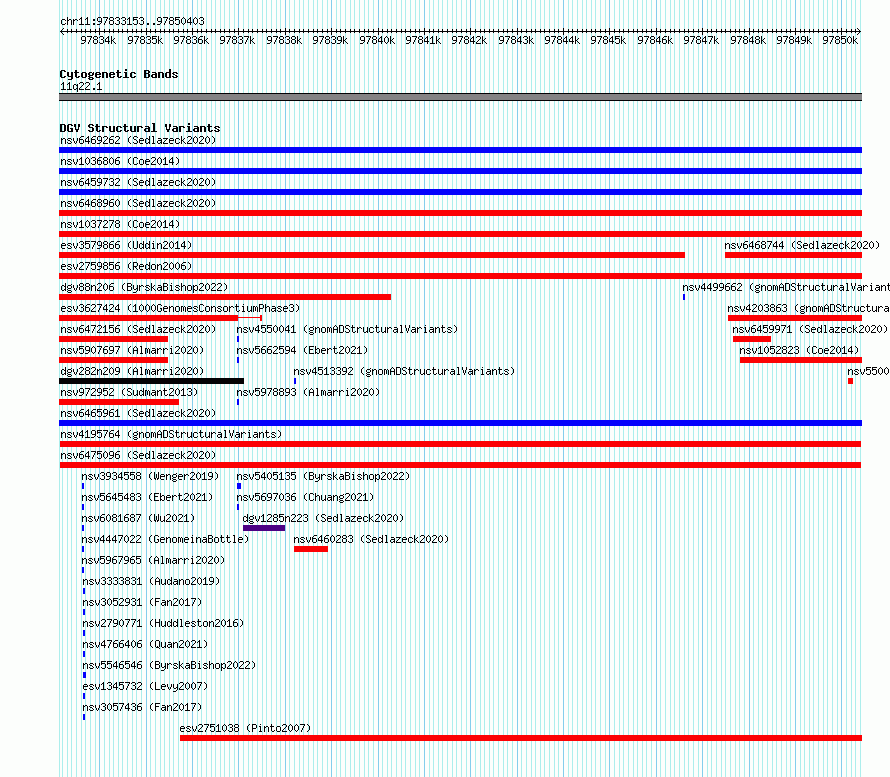Select the red bar under nsv1052823
This screenshot has height=777, width=890.
(x=801, y=360)
